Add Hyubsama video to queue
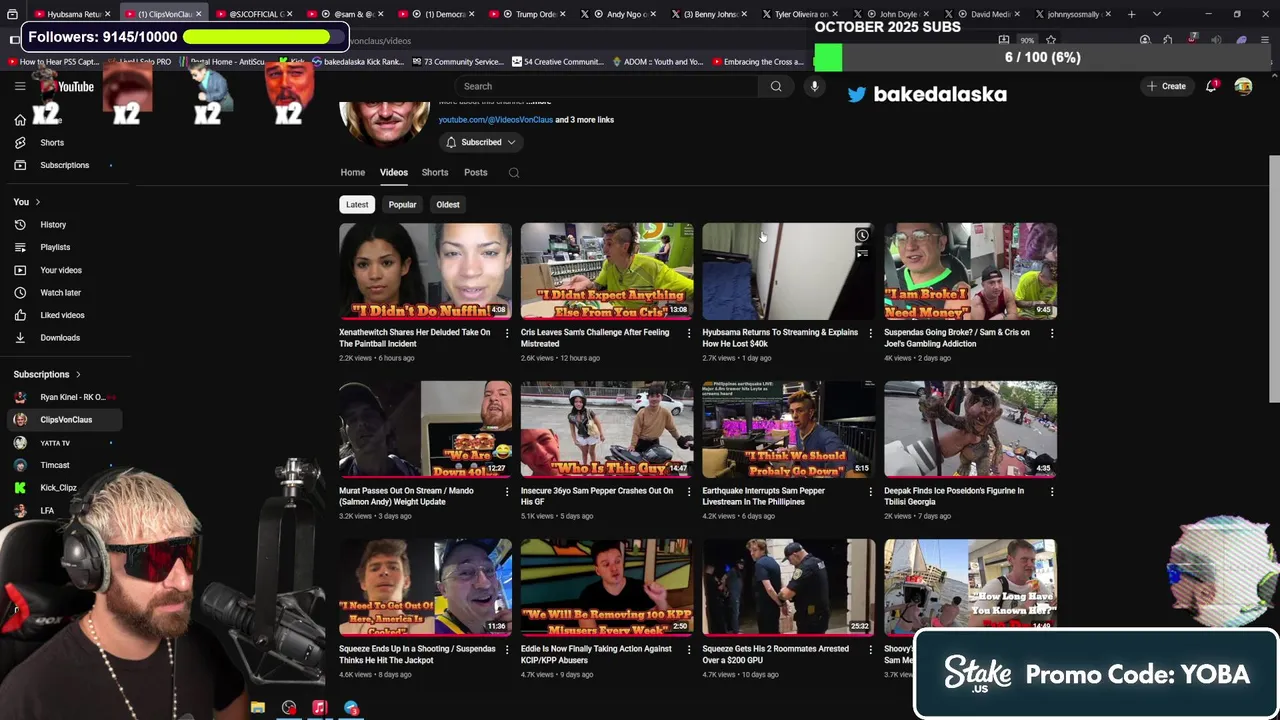This screenshot has width=1280, height=720. tap(862, 254)
